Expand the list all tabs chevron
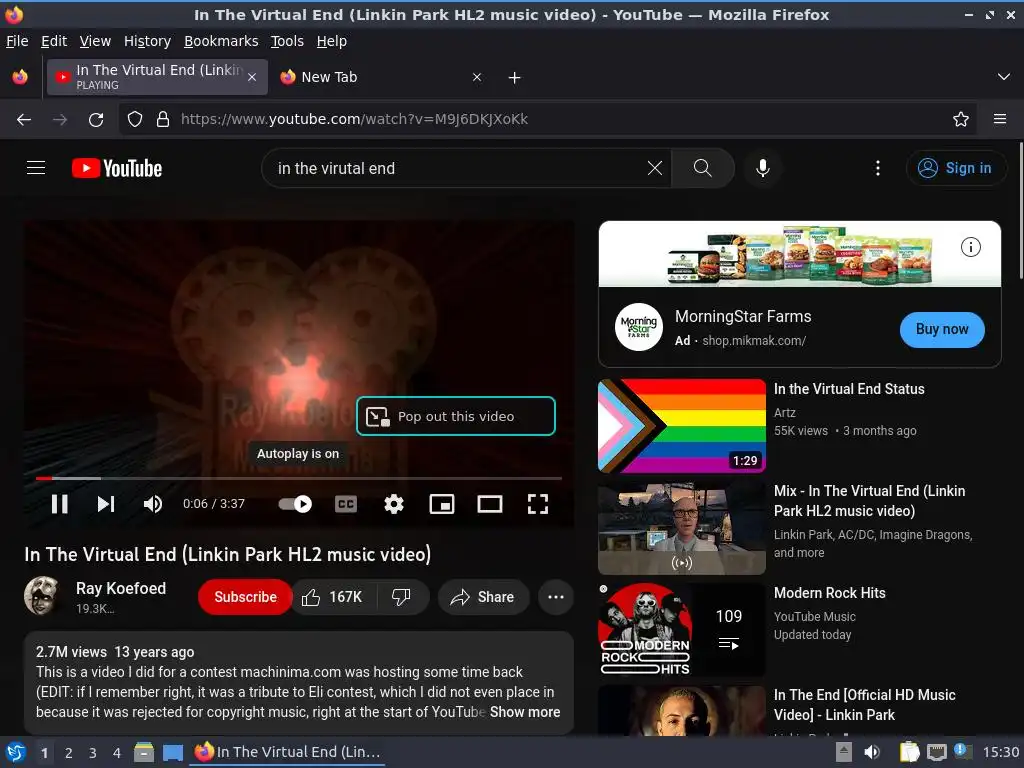This screenshot has height=768, width=1024. click(1004, 77)
